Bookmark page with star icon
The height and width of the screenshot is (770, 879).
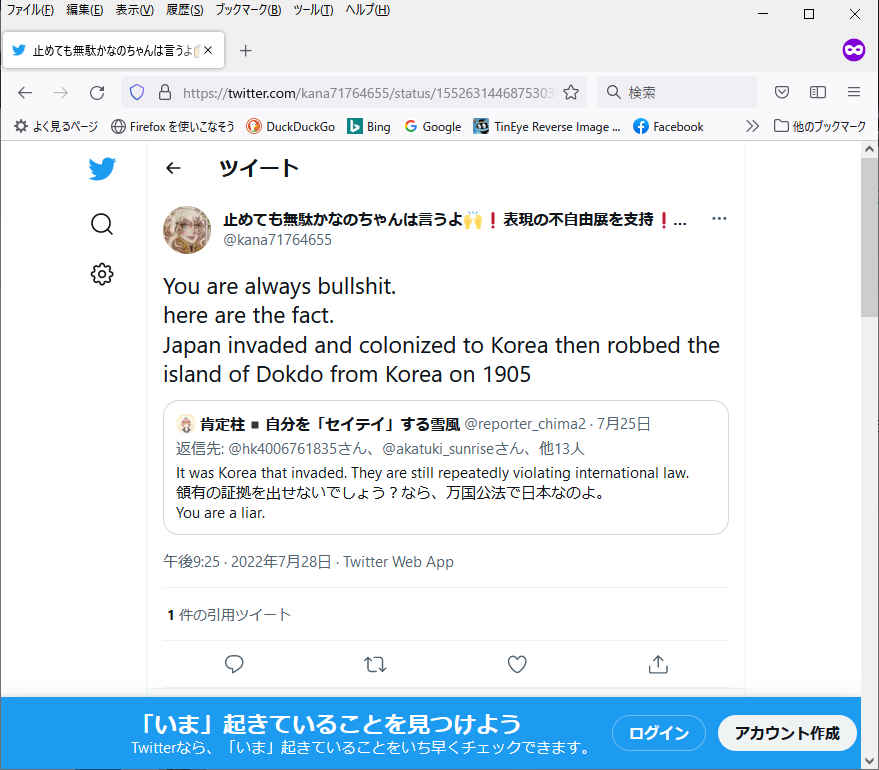click(x=571, y=92)
